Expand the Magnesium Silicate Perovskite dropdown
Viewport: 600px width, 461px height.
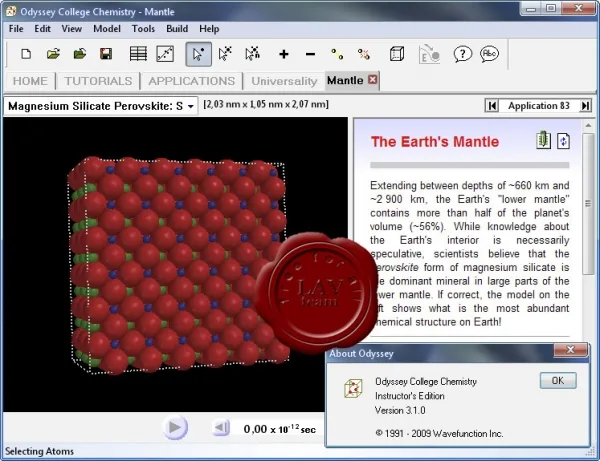pos(190,106)
